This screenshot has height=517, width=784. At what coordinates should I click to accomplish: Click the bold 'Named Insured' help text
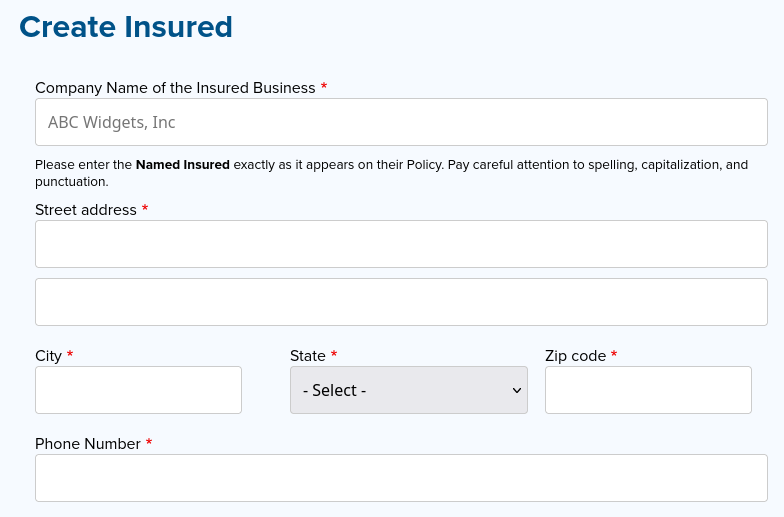click(183, 165)
